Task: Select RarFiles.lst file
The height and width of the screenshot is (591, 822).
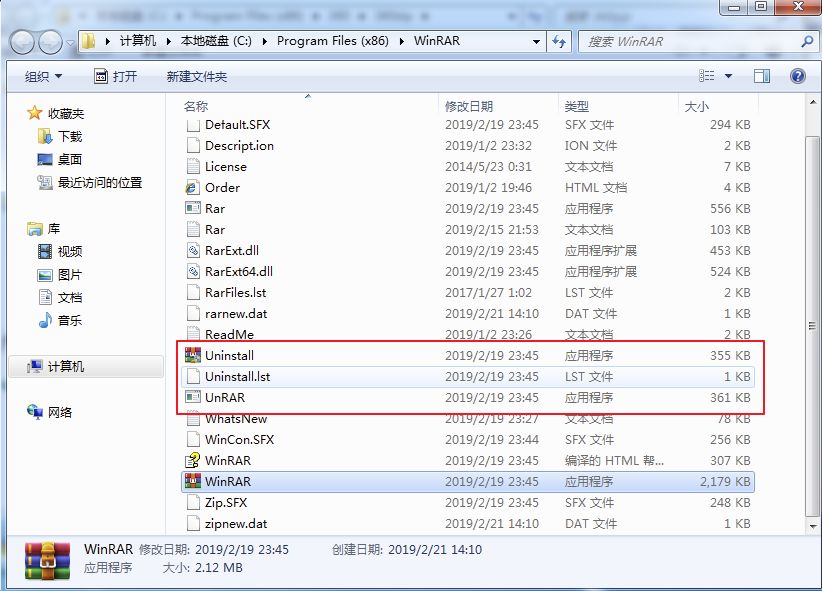Action: tap(468, 292)
